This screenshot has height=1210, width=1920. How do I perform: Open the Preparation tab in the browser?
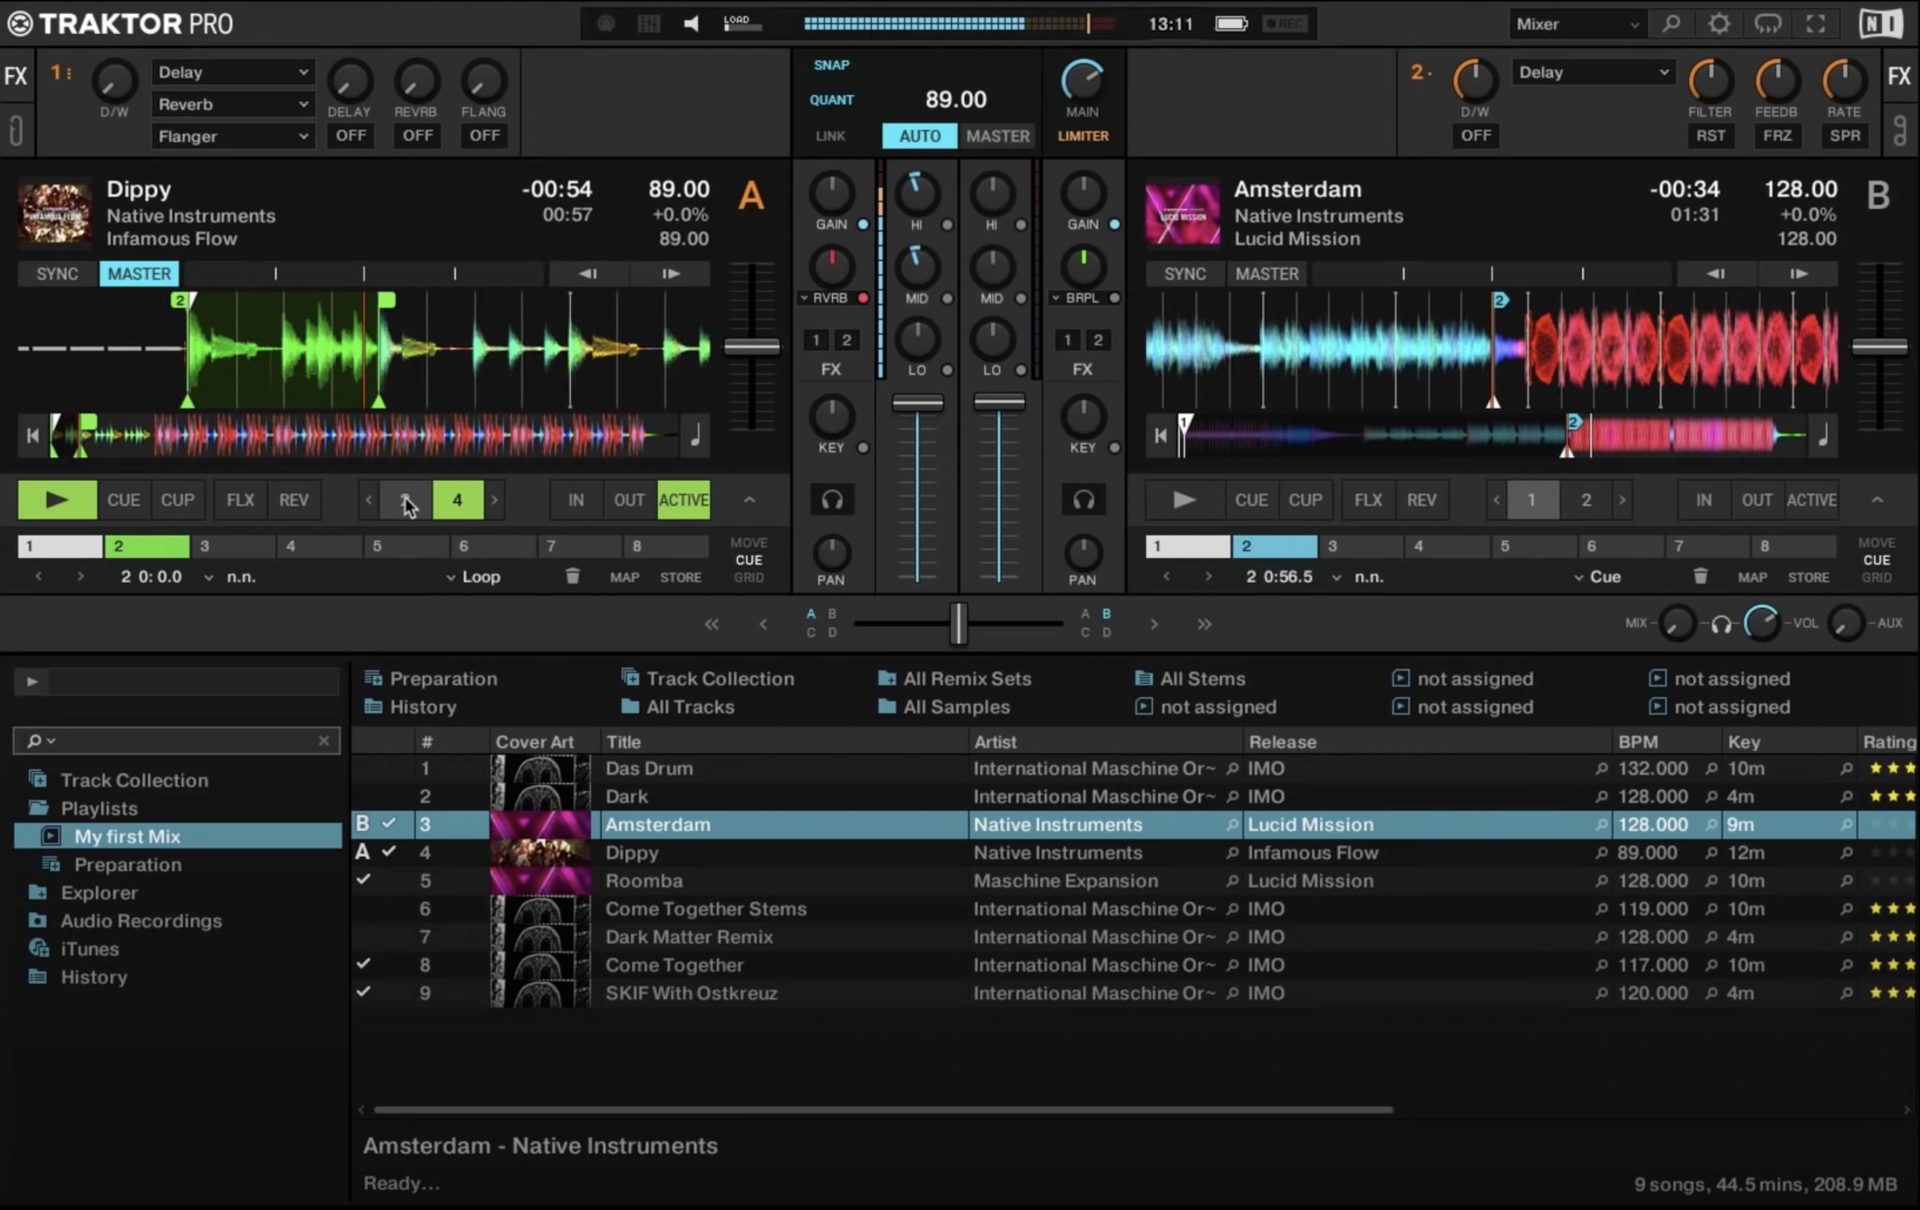tap(444, 678)
